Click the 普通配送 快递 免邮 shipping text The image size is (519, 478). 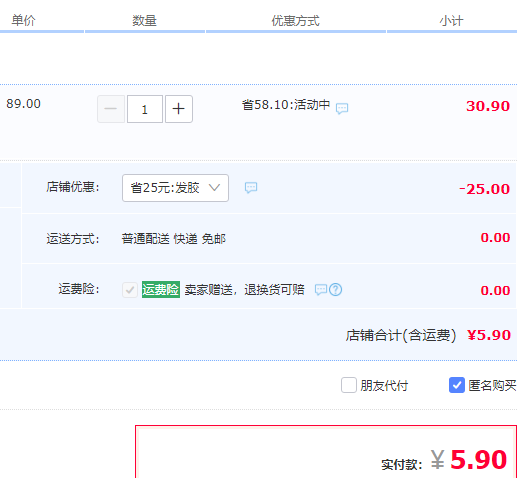pyautogui.click(x=174, y=239)
